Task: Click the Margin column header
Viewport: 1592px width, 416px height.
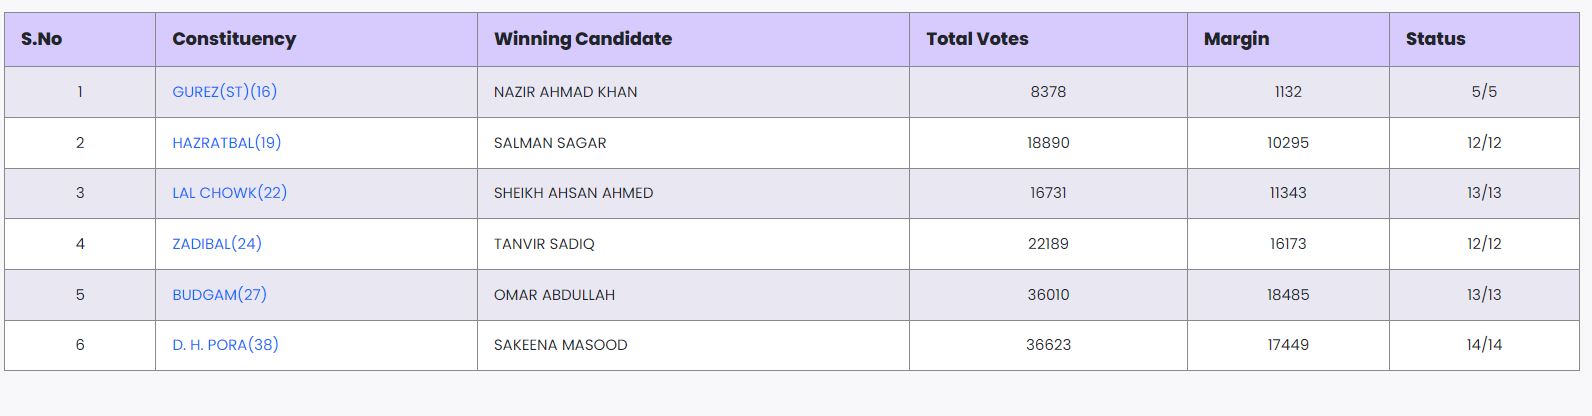Action: tap(1236, 39)
